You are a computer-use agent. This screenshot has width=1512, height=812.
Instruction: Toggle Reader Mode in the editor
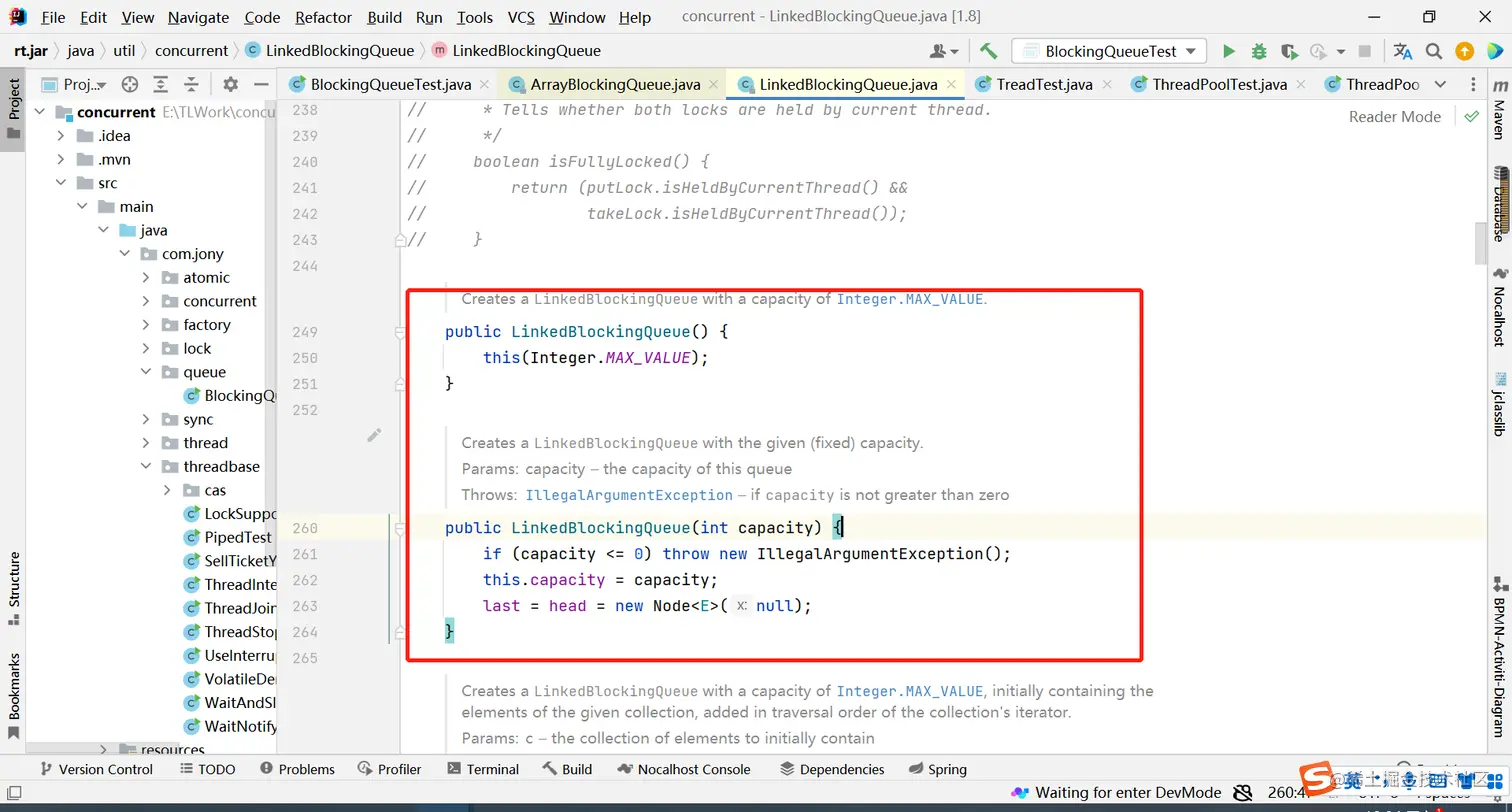coord(1394,116)
